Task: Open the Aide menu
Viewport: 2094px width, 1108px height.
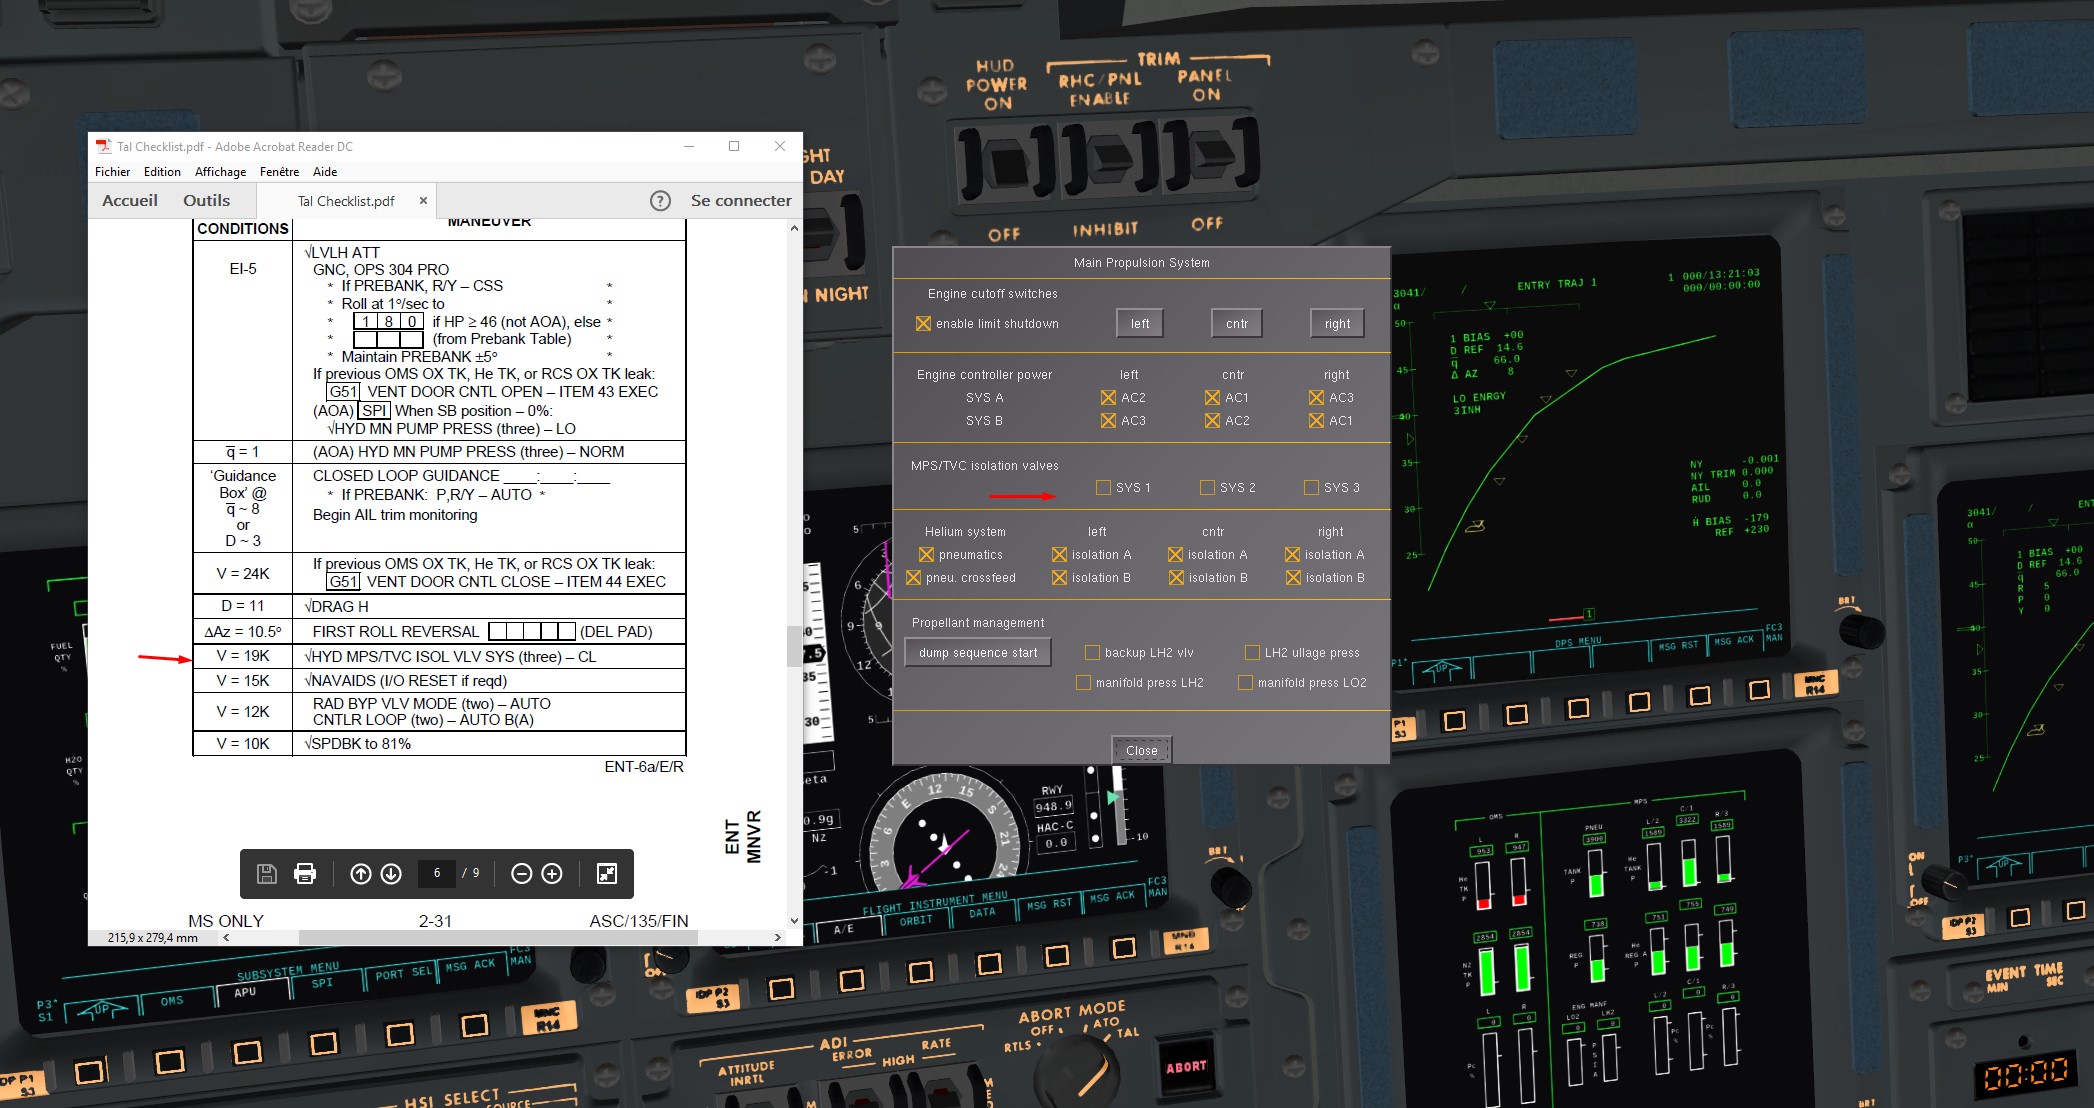Action: pyautogui.click(x=325, y=172)
